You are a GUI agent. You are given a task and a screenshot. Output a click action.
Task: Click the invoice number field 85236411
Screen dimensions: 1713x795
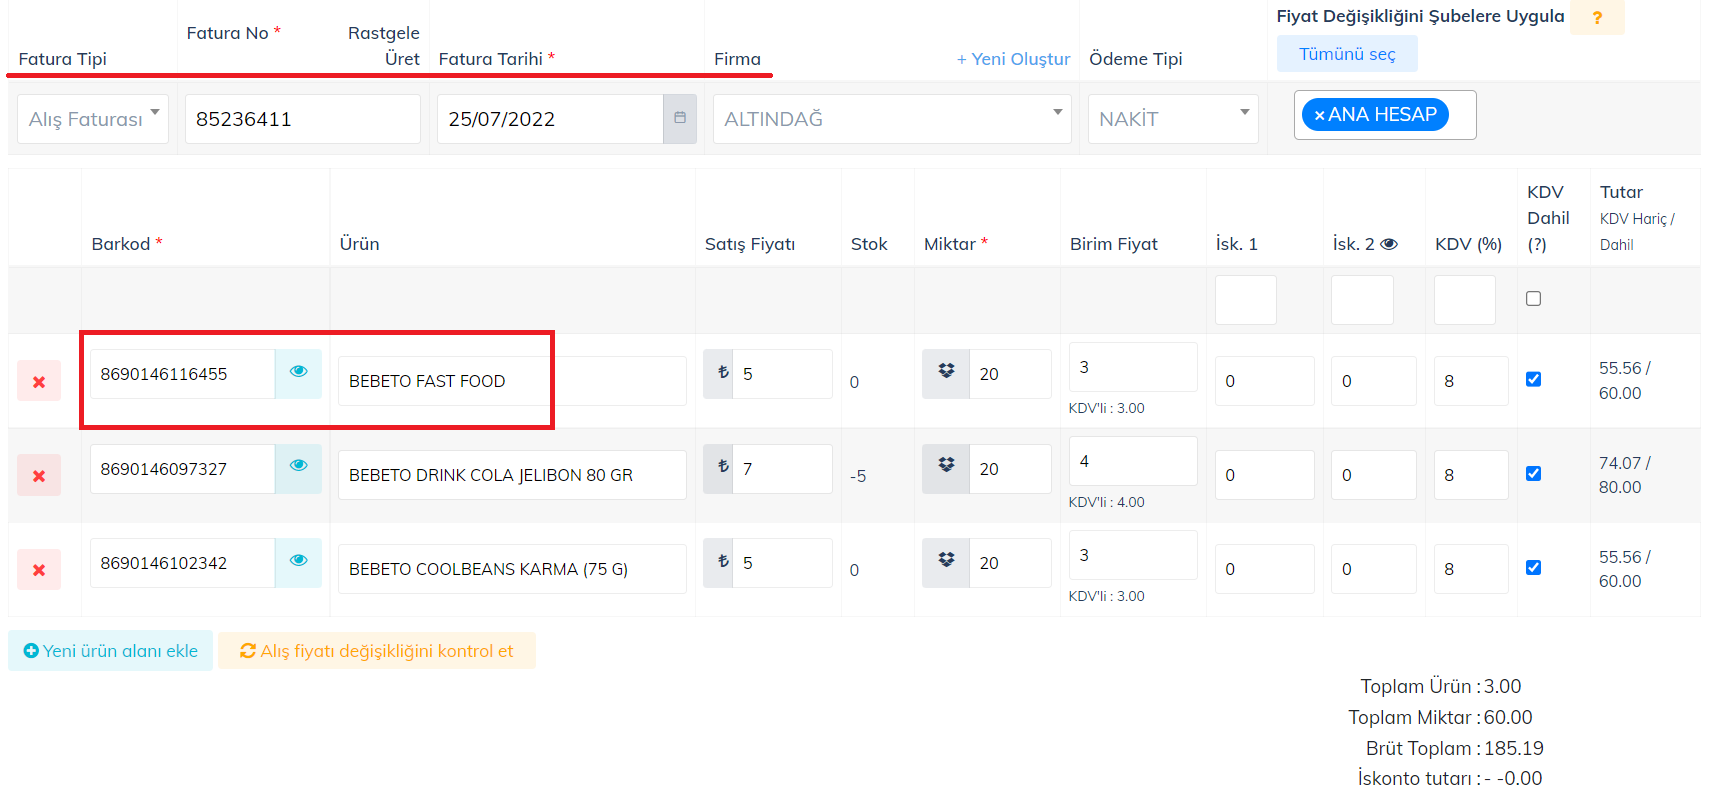[x=303, y=118]
